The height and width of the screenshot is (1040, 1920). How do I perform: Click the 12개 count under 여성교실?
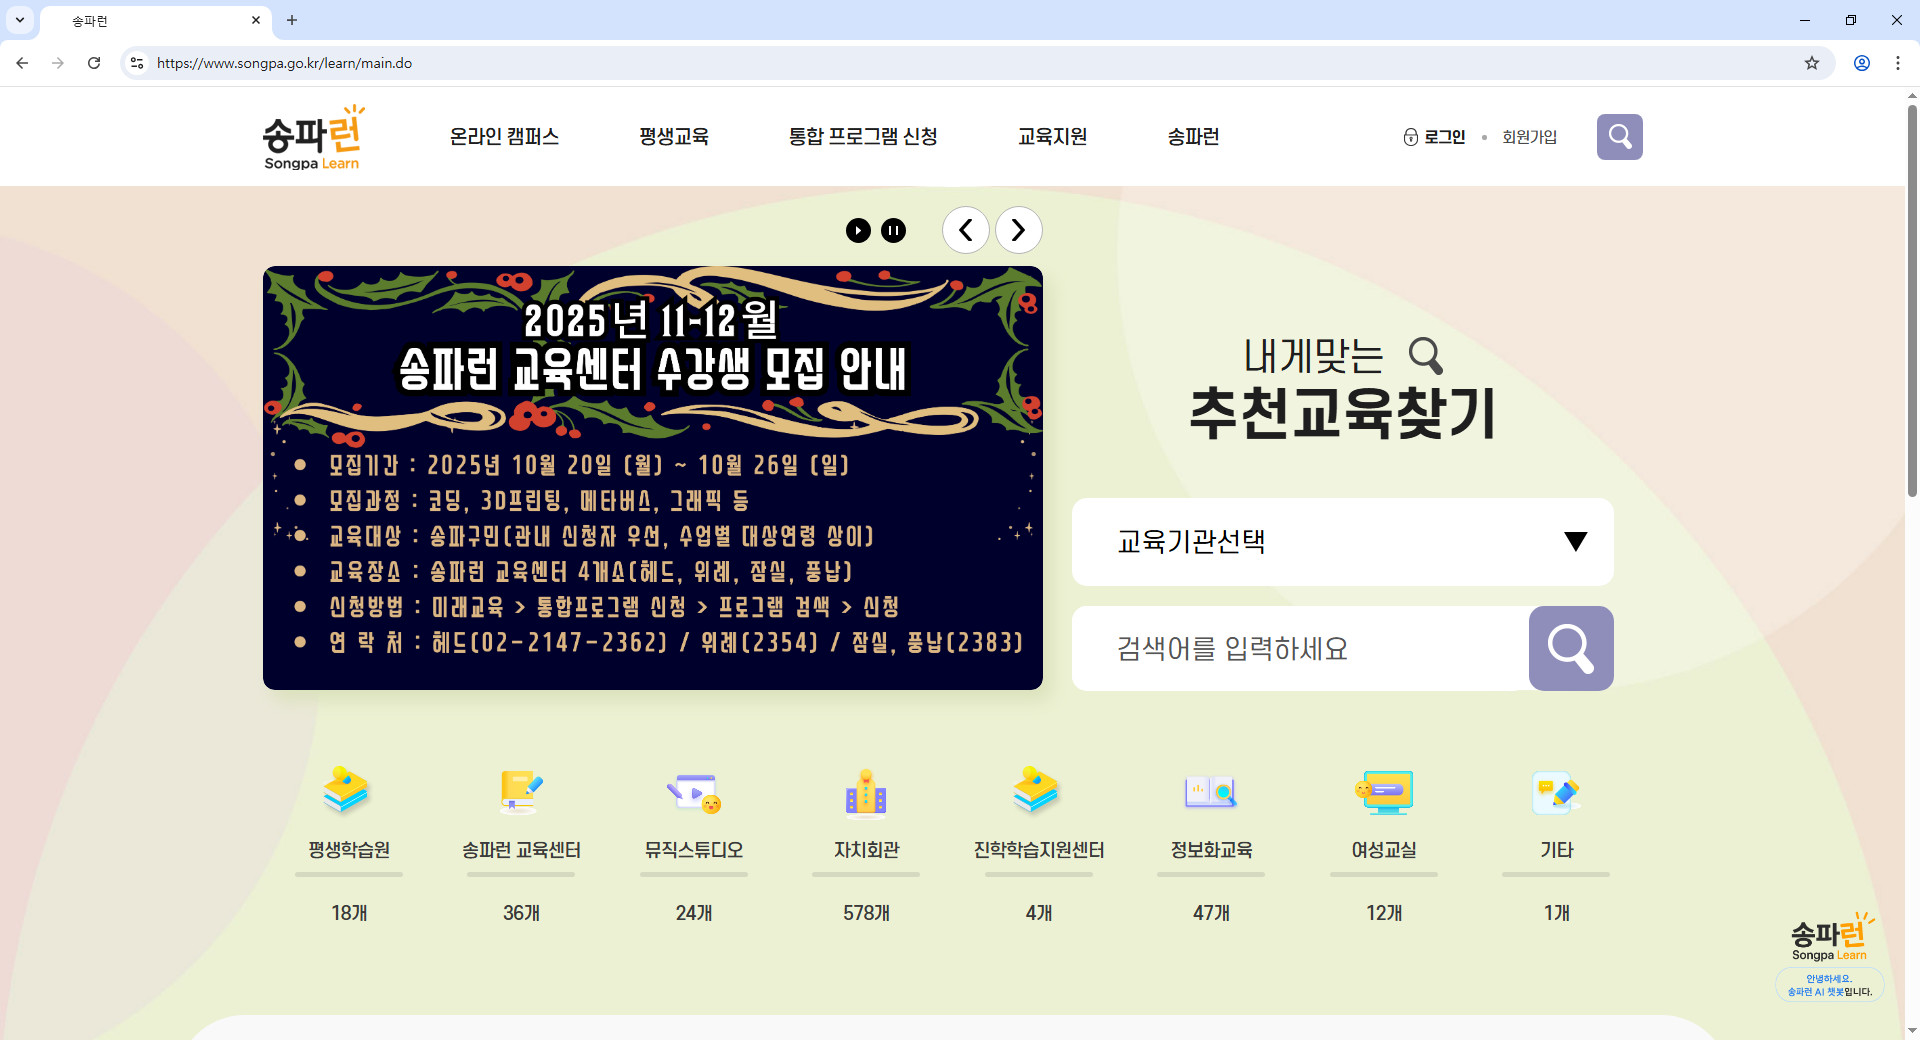(1384, 913)
